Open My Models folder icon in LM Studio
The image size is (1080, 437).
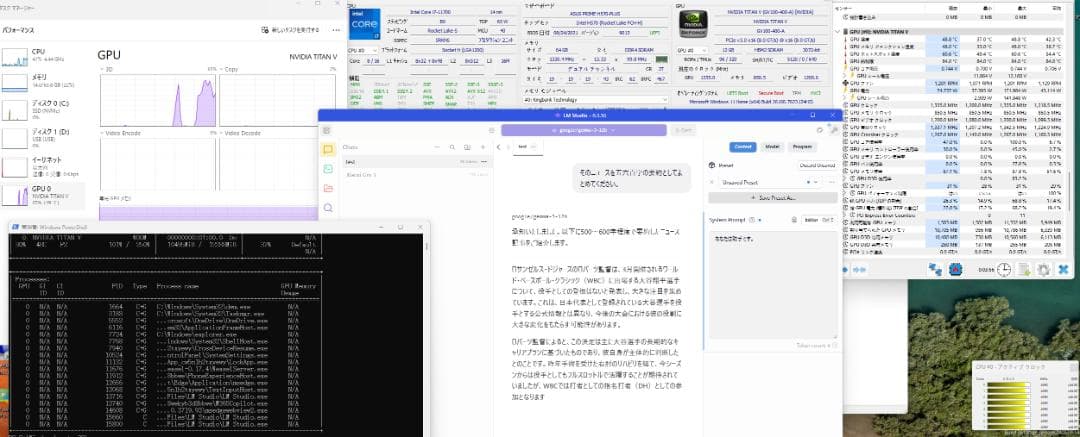point(329,188)
